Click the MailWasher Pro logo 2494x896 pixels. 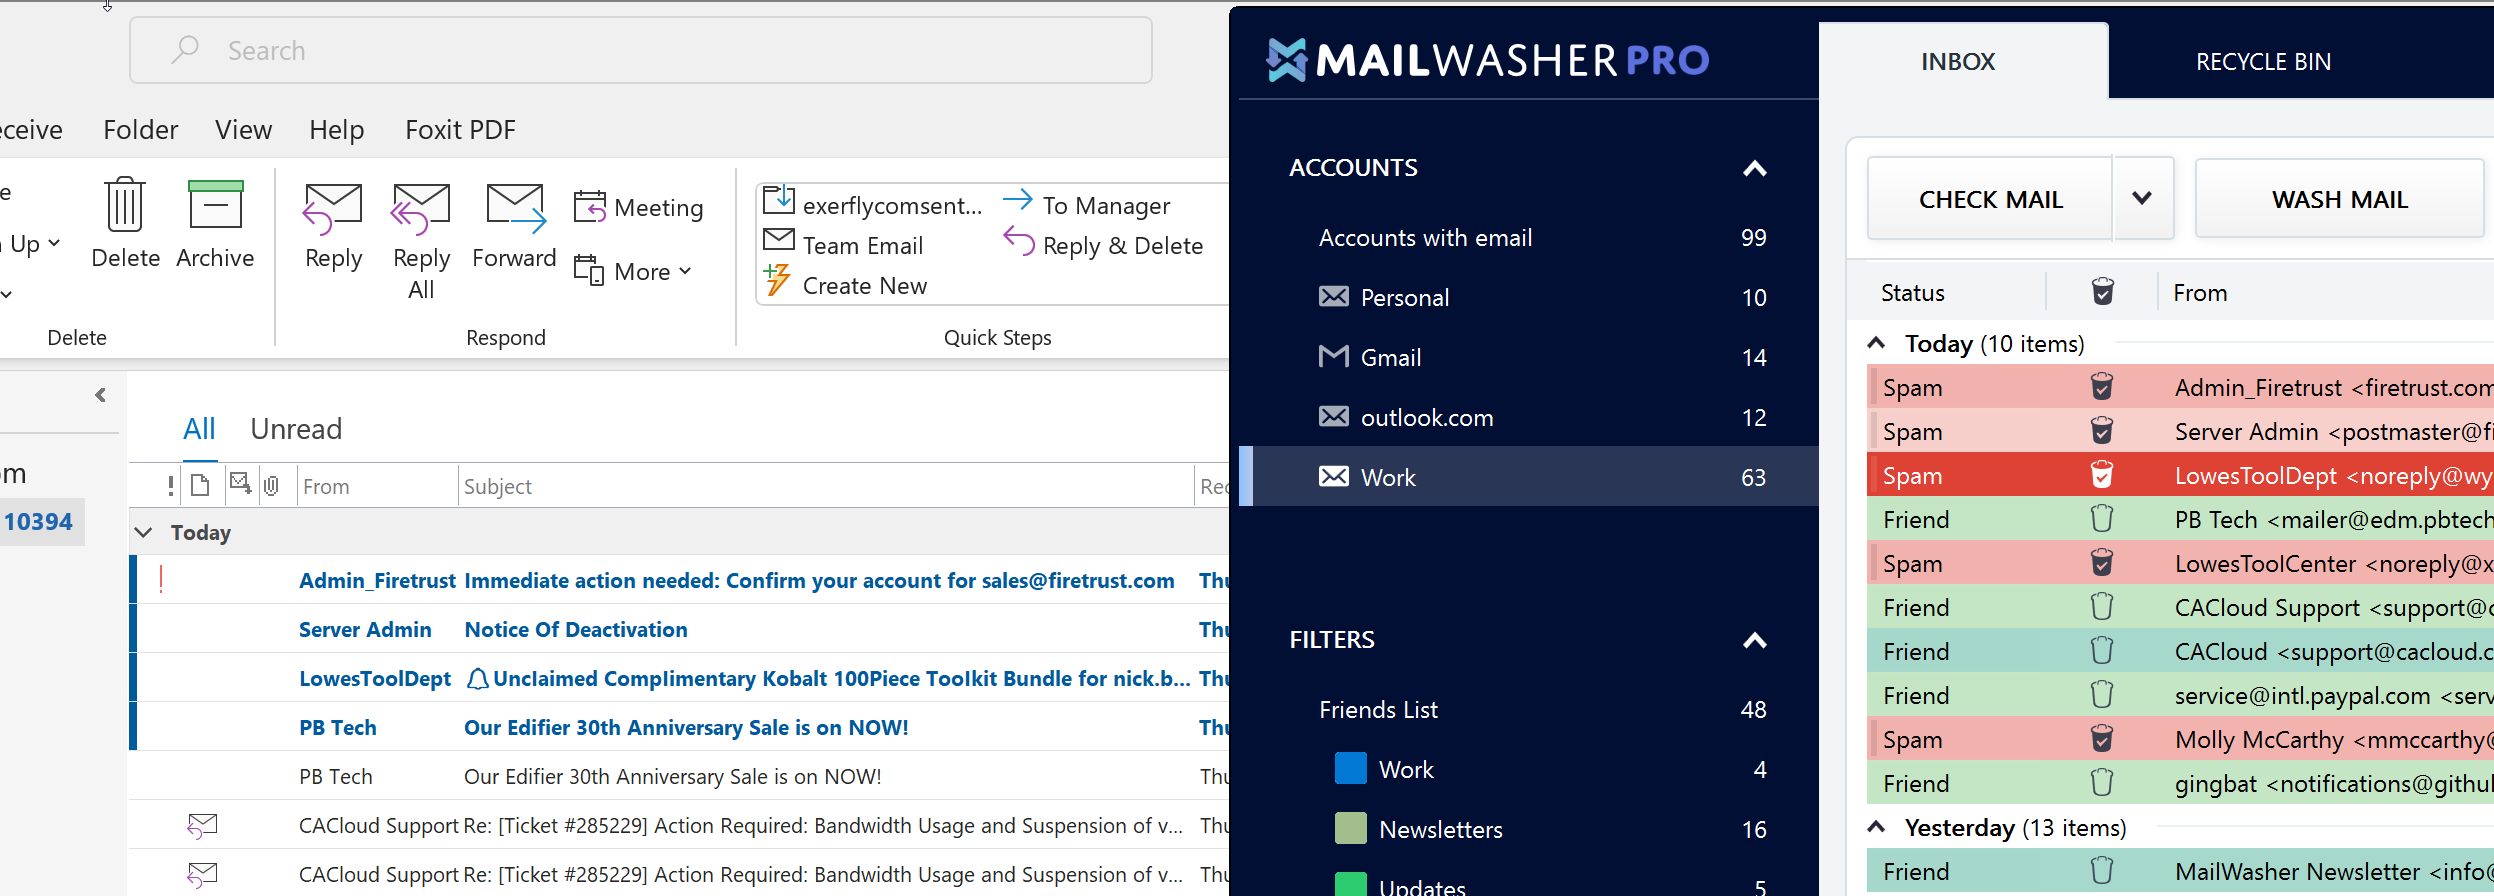pyautogui.click(x=1487, y=60)
